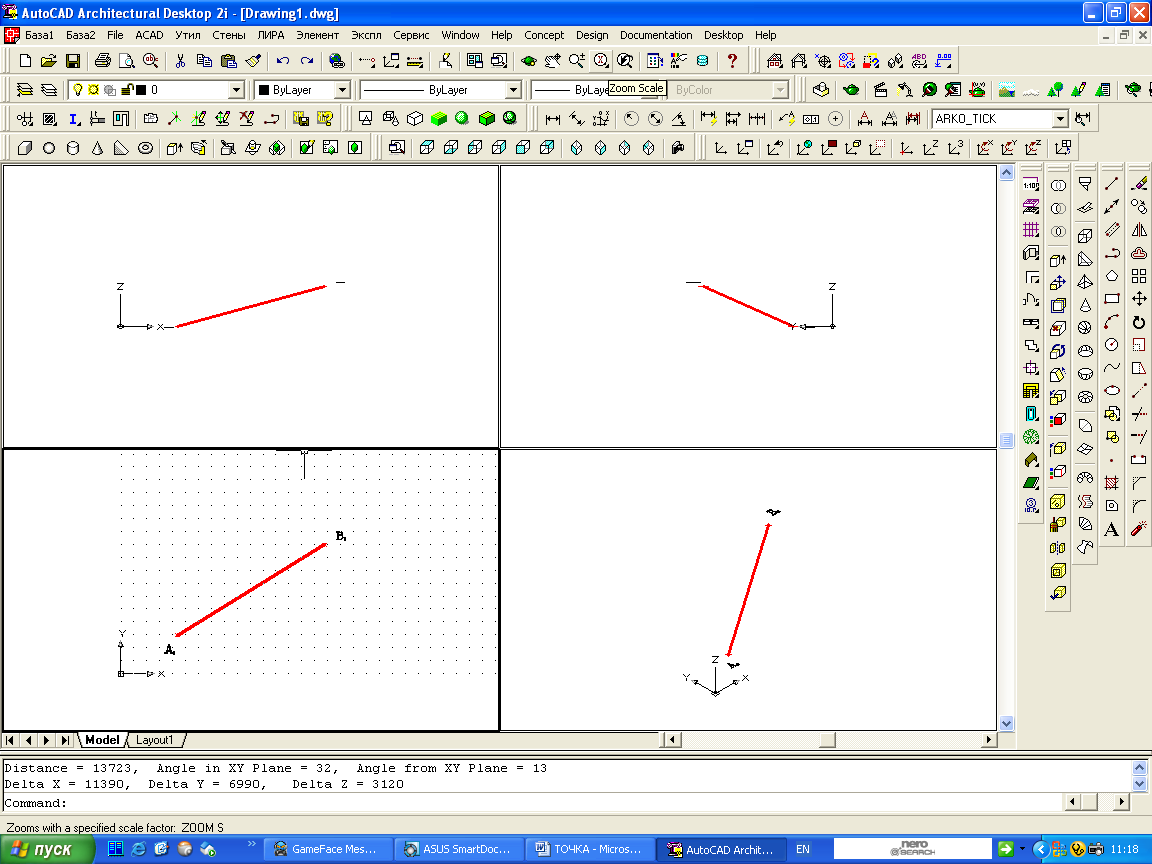Click the Rotate tool icon

click(x=1139, y=322)
